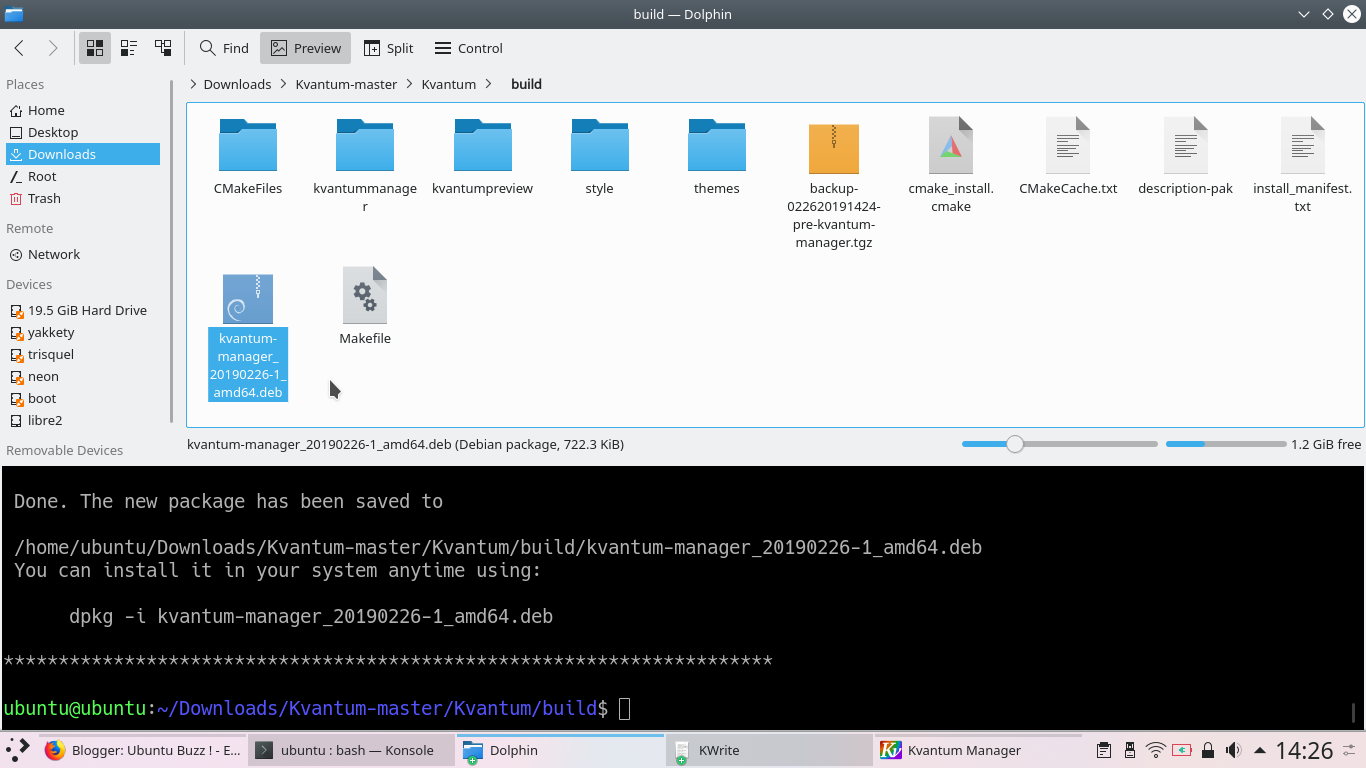Select the style folder icon
Screen dimensions: 1366x768
point(600,145)
